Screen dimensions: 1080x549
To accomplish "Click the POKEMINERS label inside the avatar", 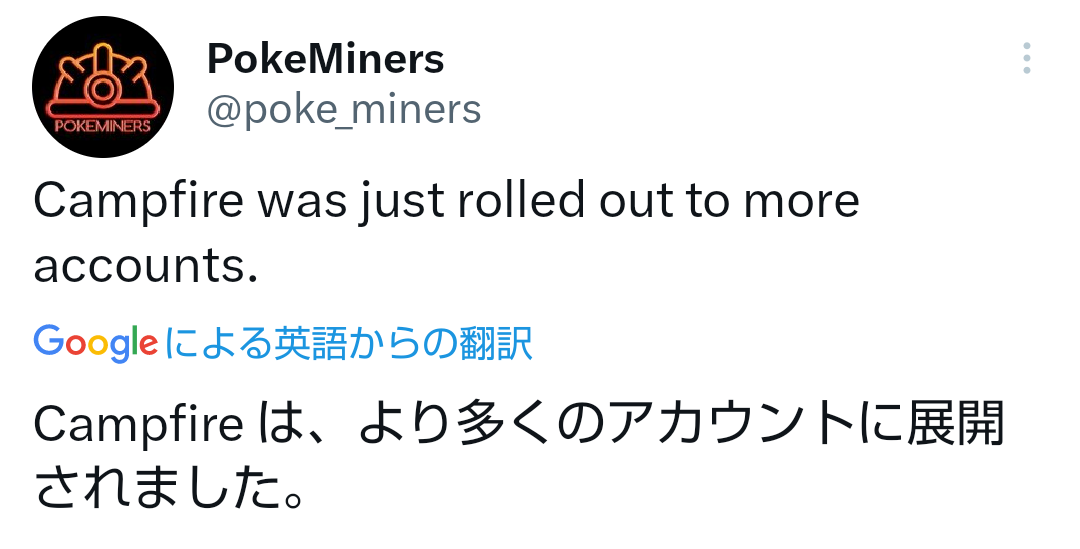I will click(x=102, y=126).
